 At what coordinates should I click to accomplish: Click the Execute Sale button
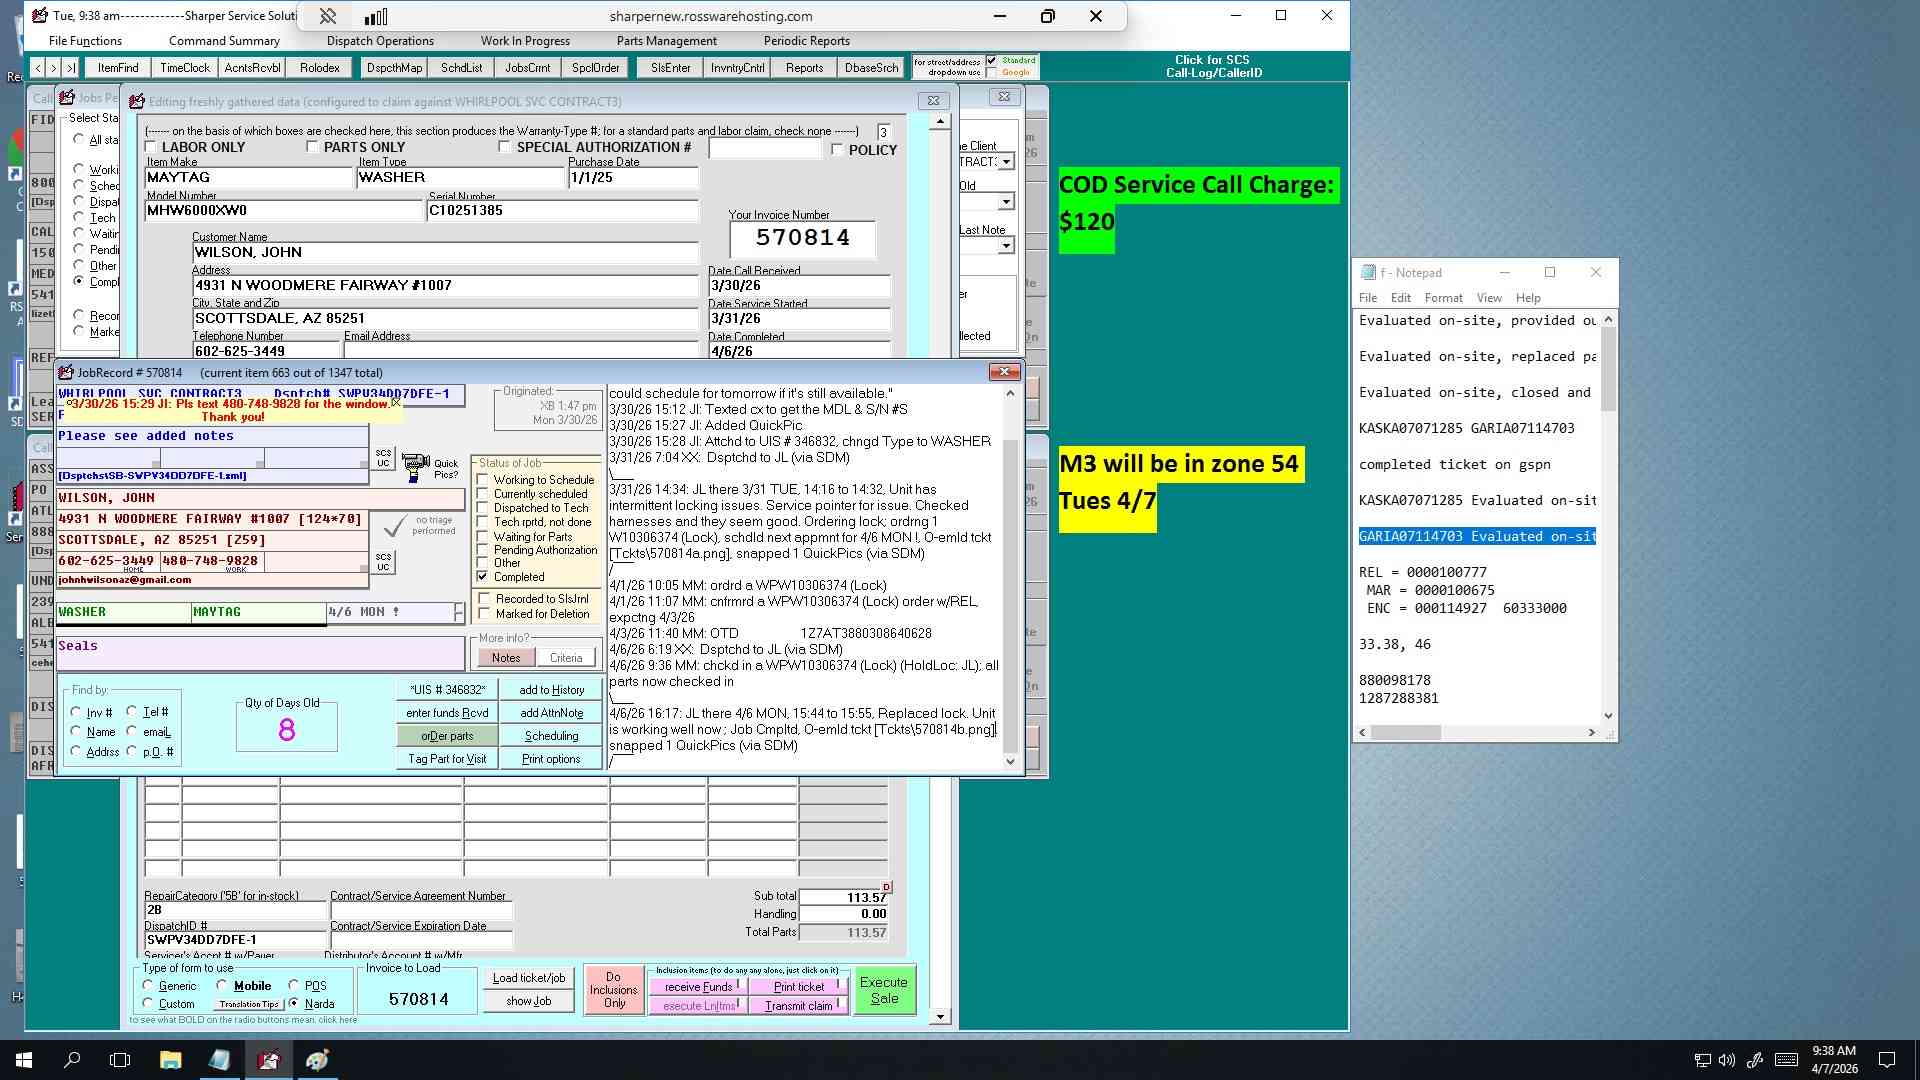click(884, 990)
